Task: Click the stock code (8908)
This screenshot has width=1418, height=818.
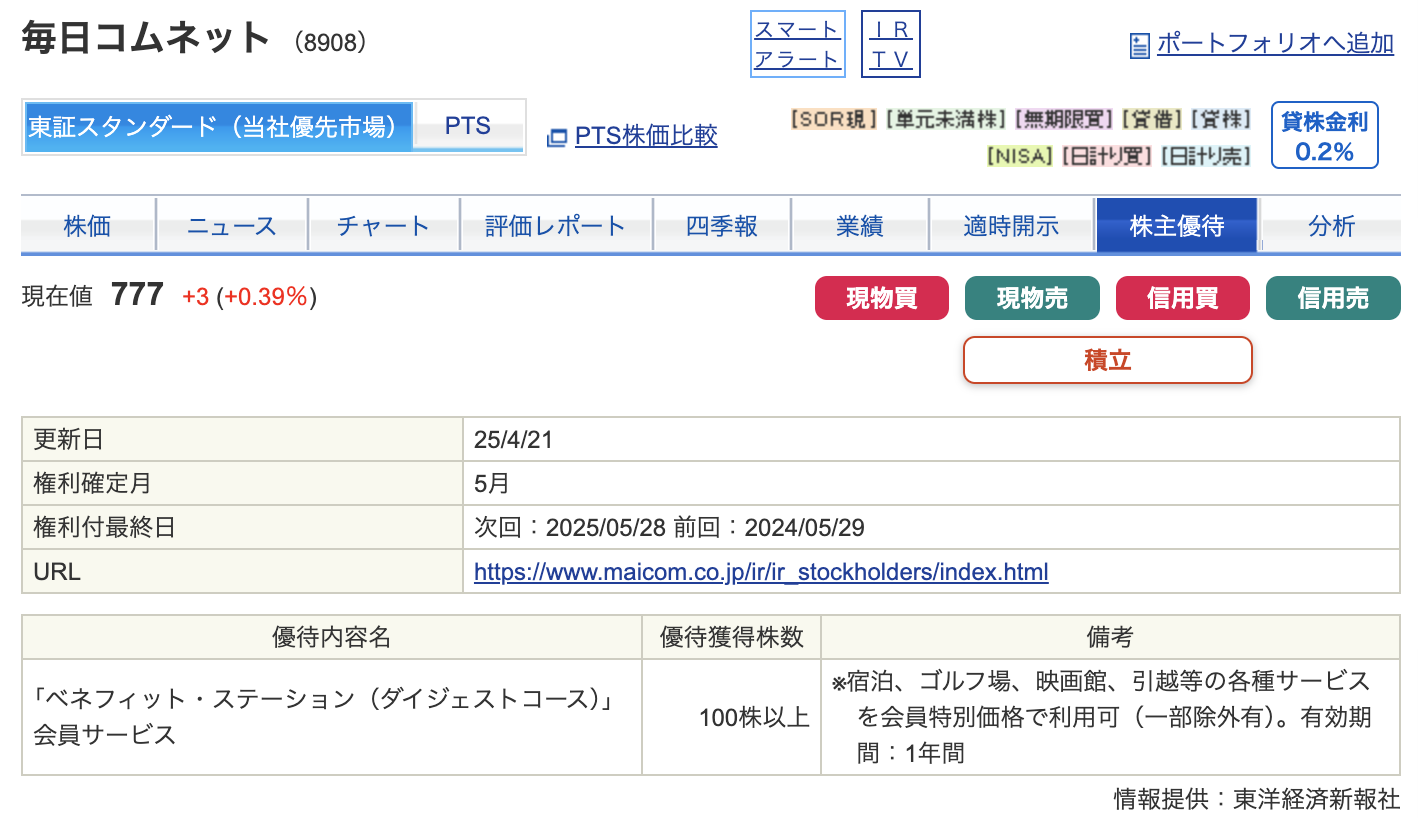Action: tap(331, 42)
